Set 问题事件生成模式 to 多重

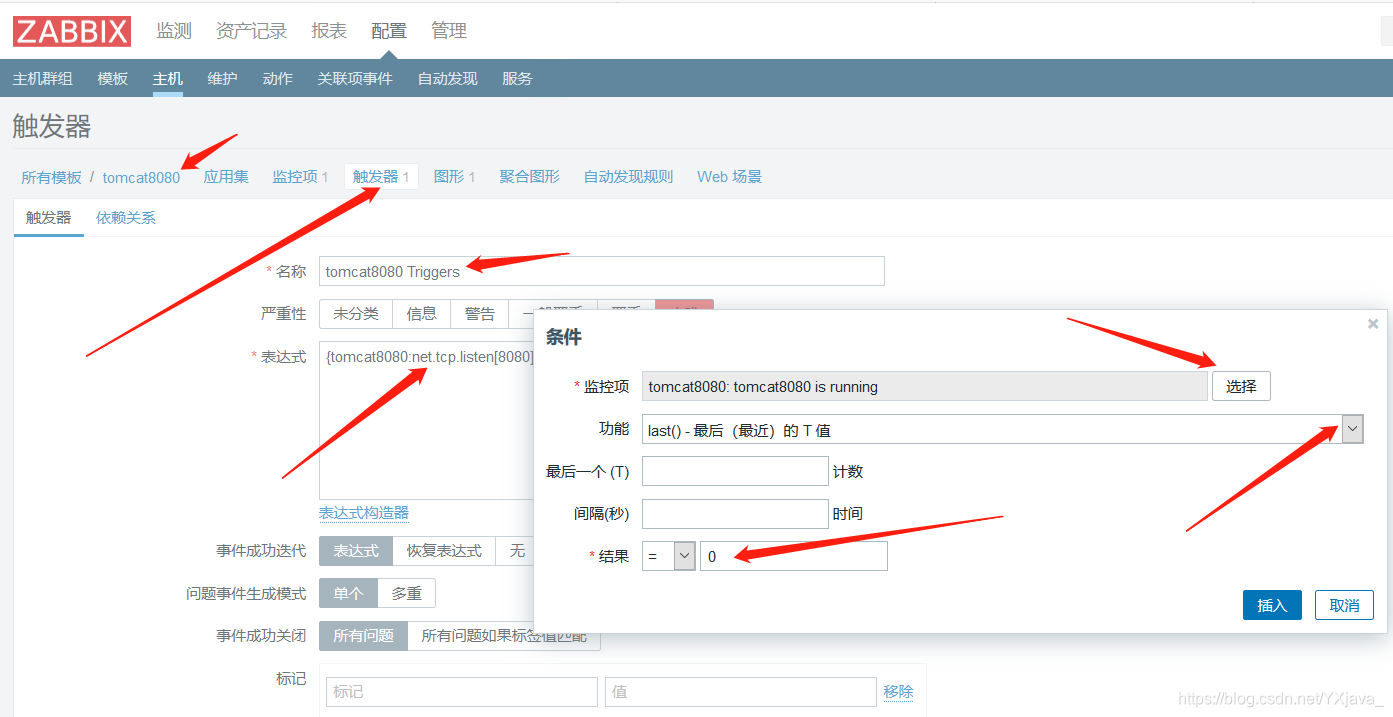(406, 593)
